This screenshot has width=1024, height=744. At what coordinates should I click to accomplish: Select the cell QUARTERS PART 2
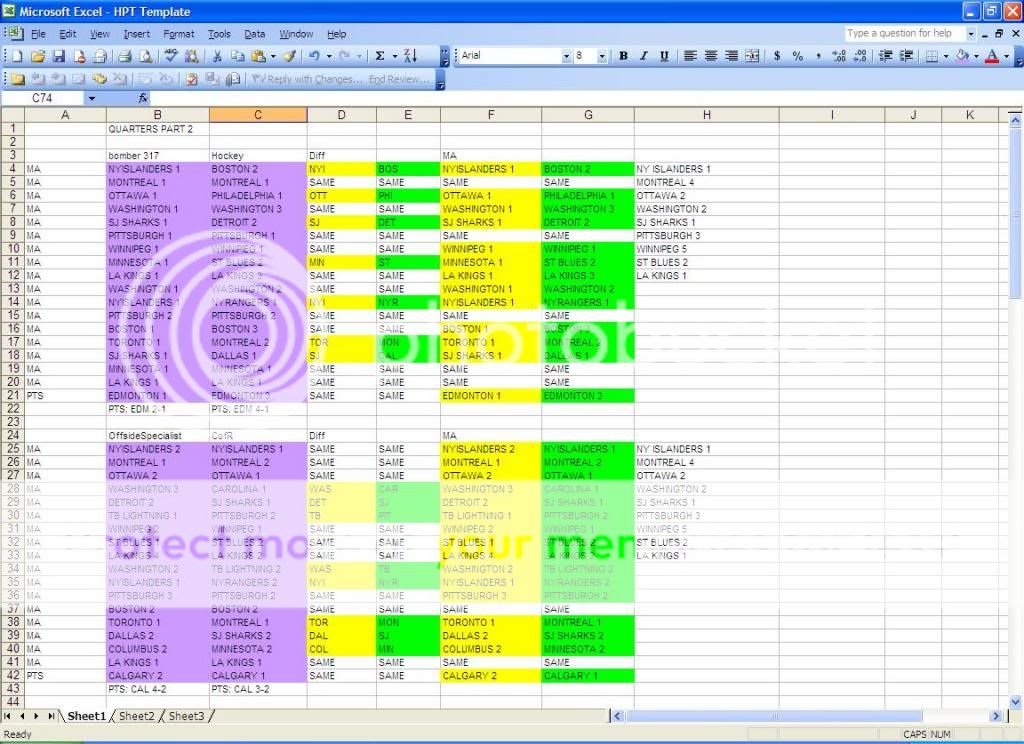click(x=157, y=129)
